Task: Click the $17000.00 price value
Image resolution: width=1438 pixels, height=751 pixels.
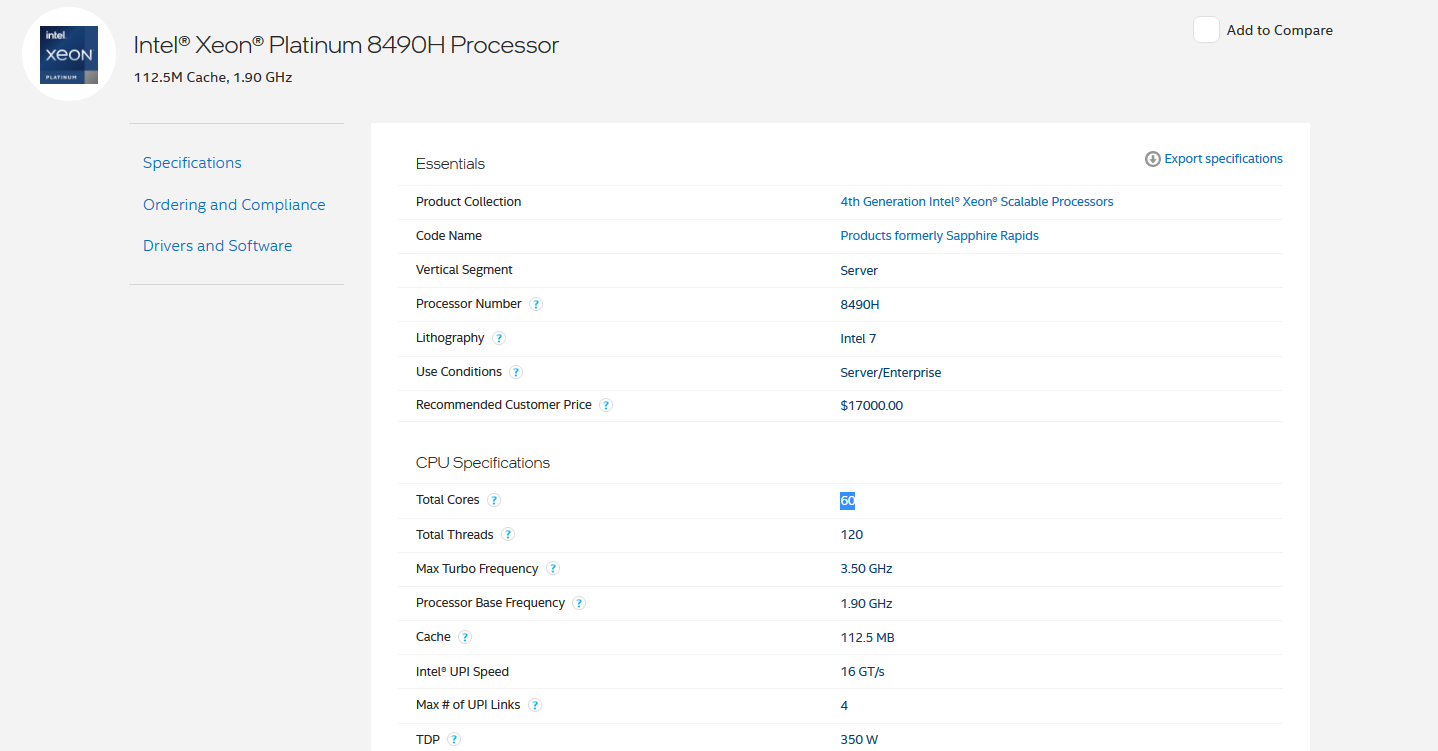Action: [872, 406]
